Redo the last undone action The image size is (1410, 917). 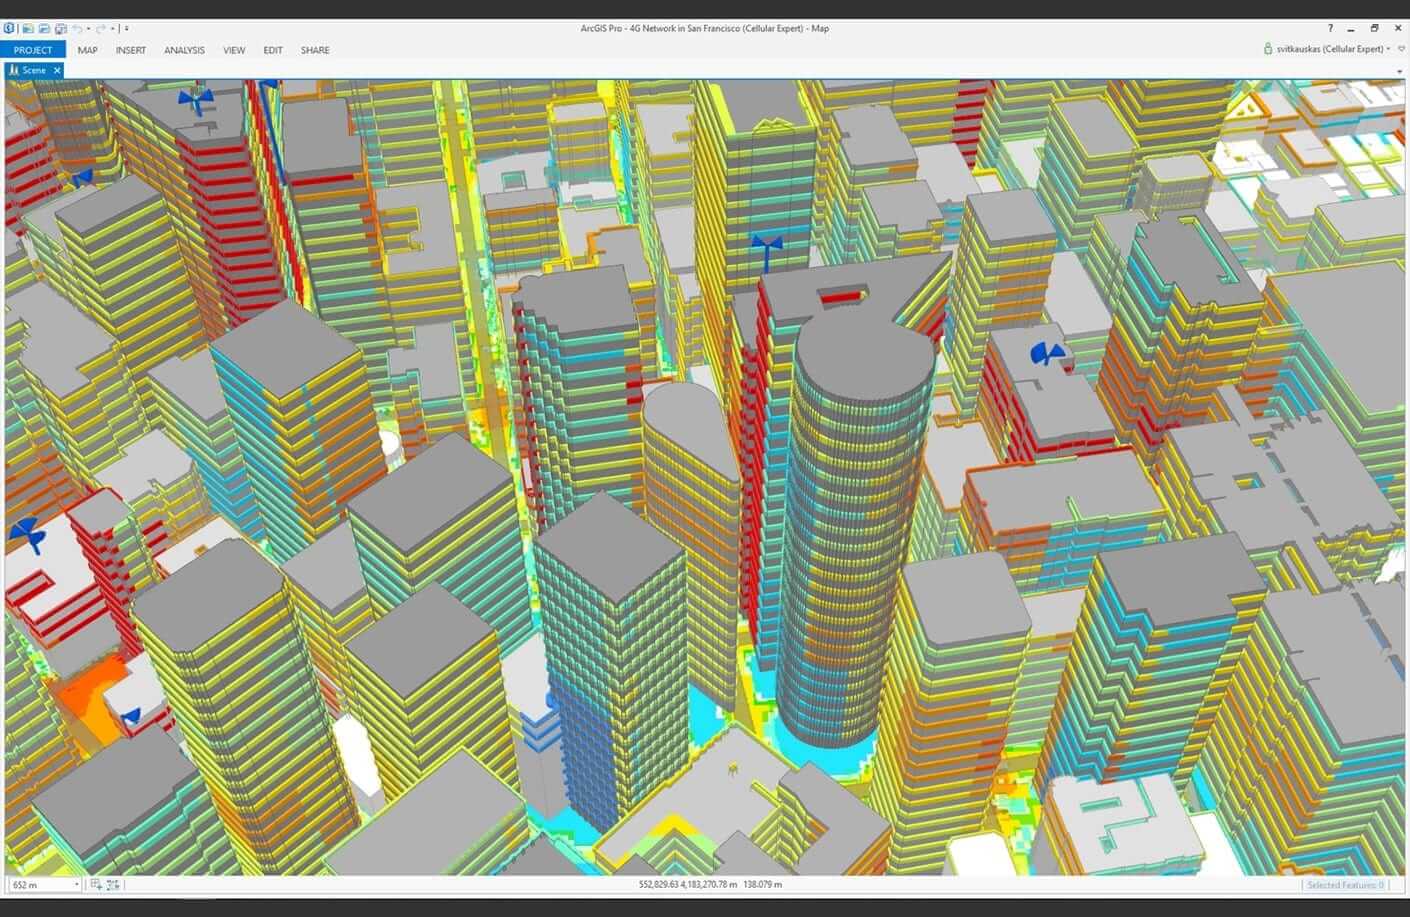click(102, 28)
